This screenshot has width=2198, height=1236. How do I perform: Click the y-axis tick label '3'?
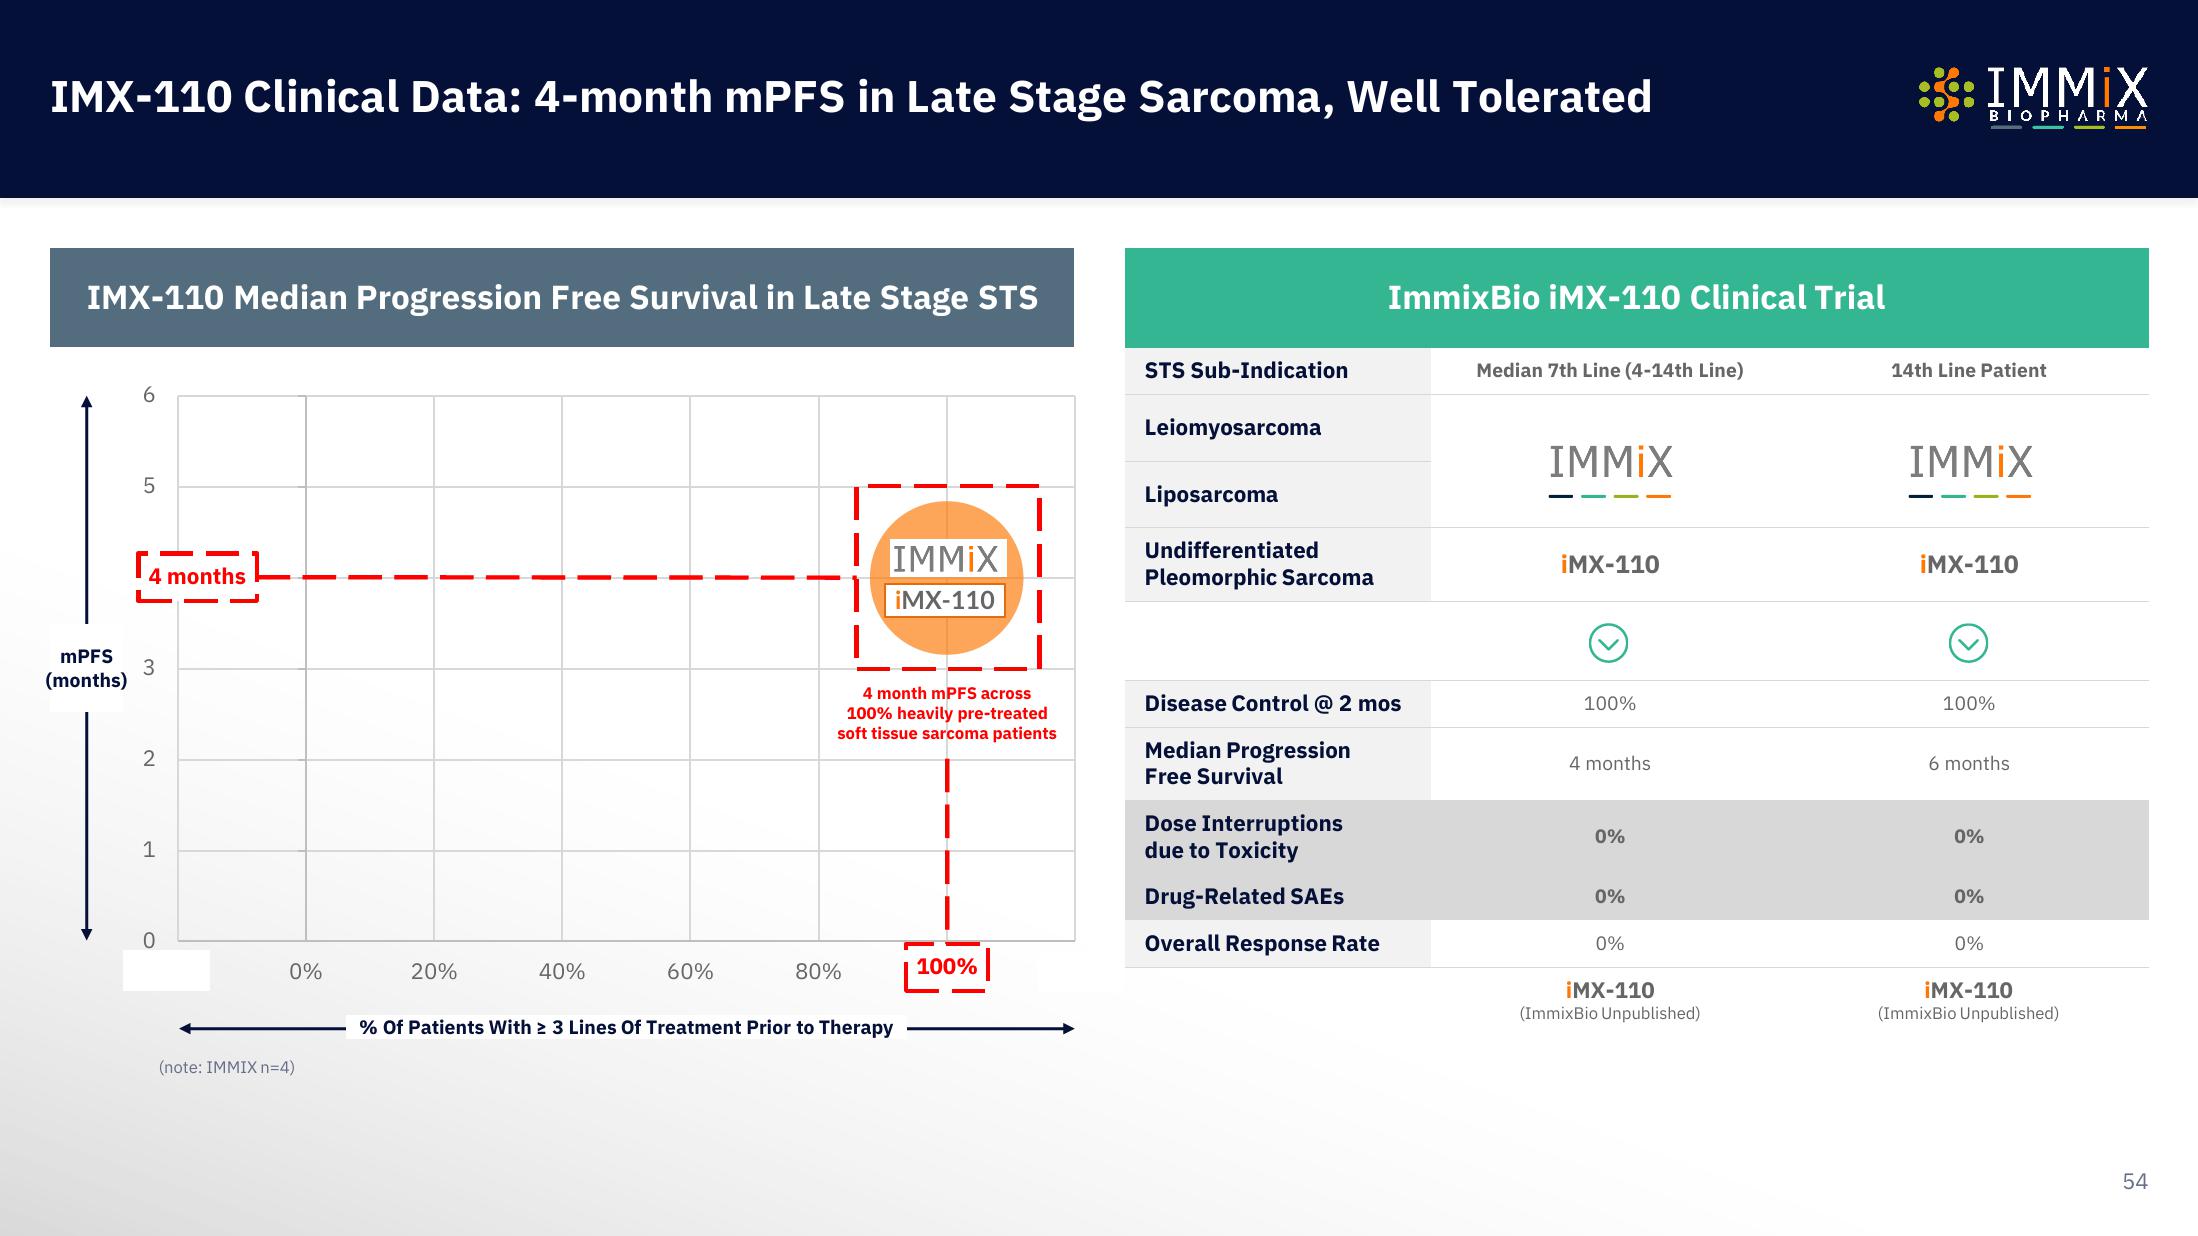click(149, 668)
